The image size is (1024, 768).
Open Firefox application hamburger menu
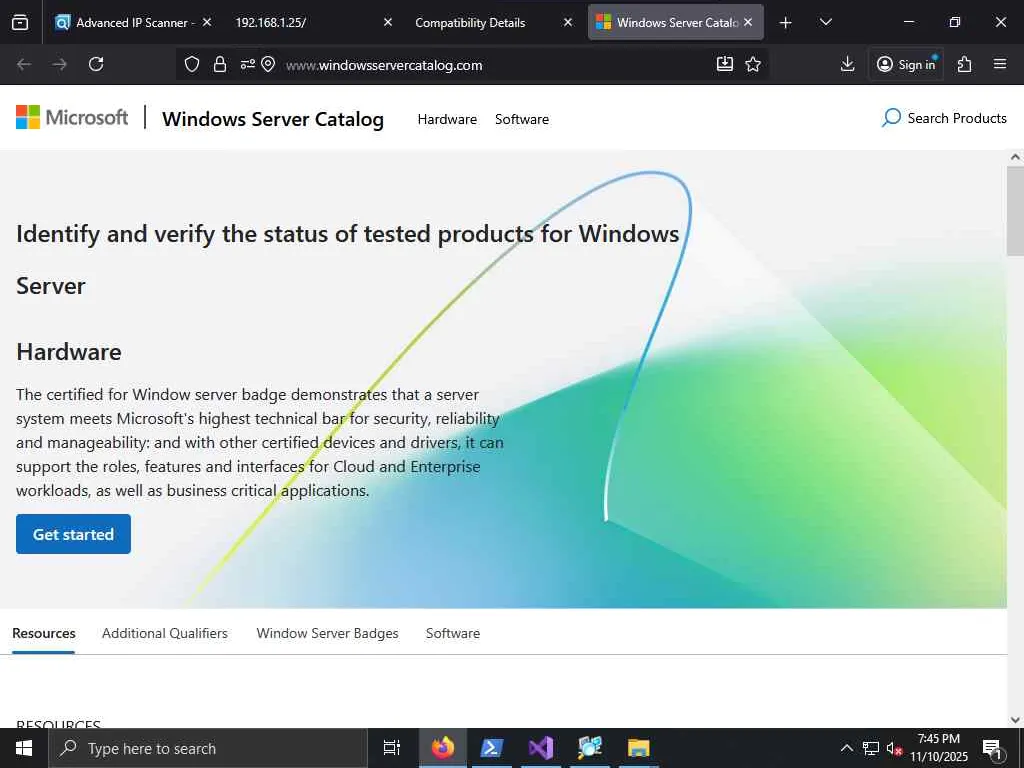(x=1000, y=64)
